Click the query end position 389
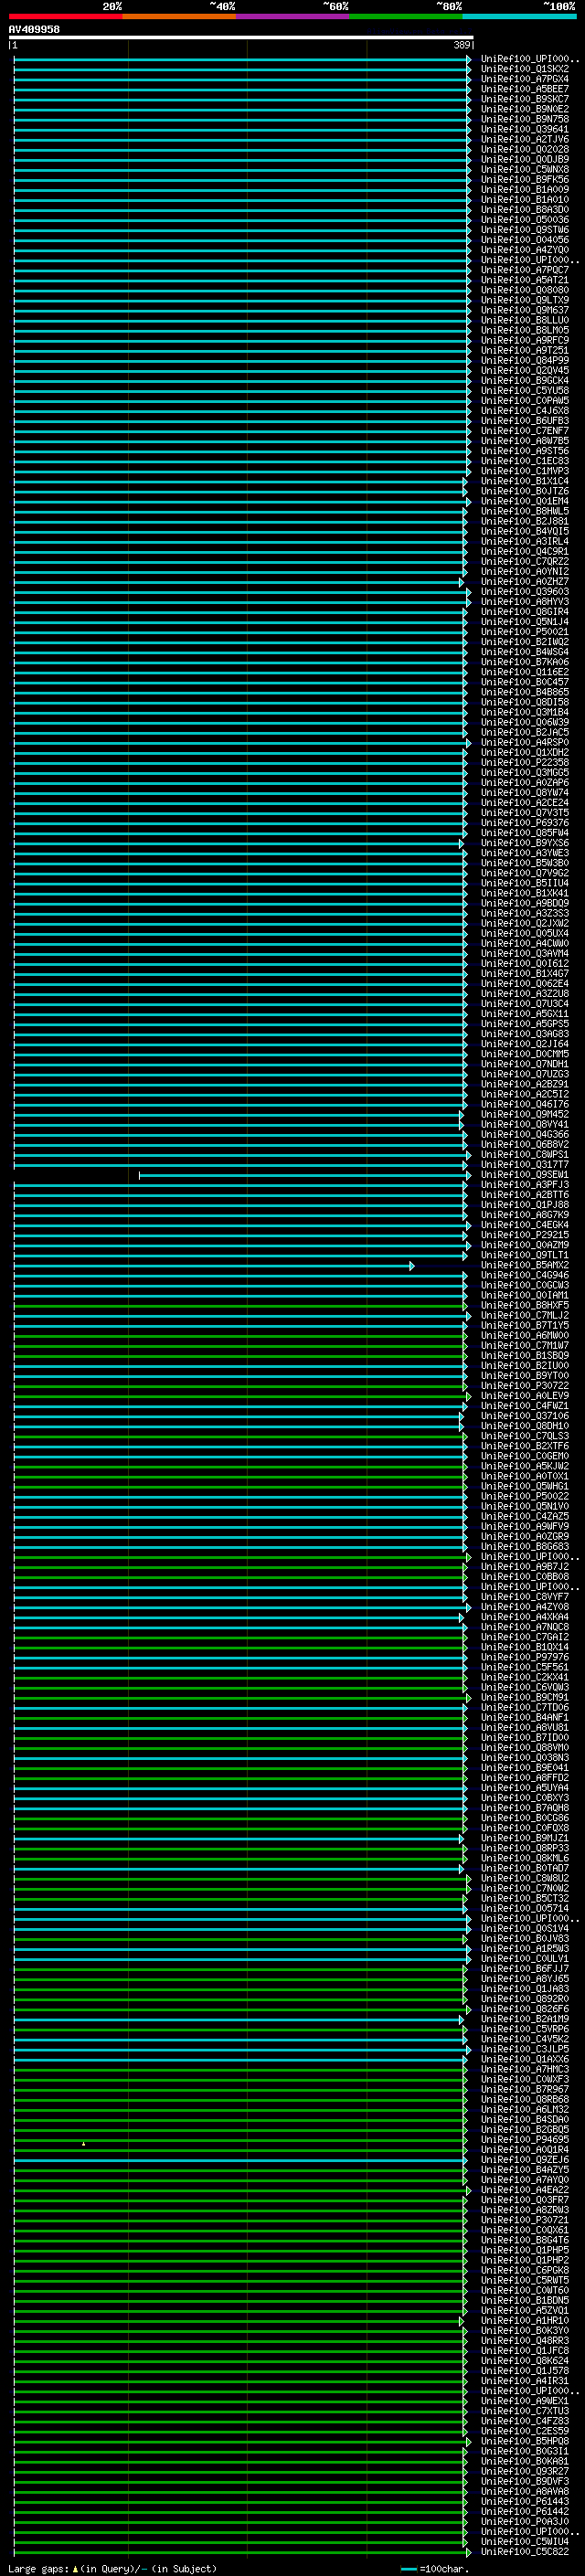This screenshot has width=585, height=2576. pyautogui.click(x=462, y=45)
